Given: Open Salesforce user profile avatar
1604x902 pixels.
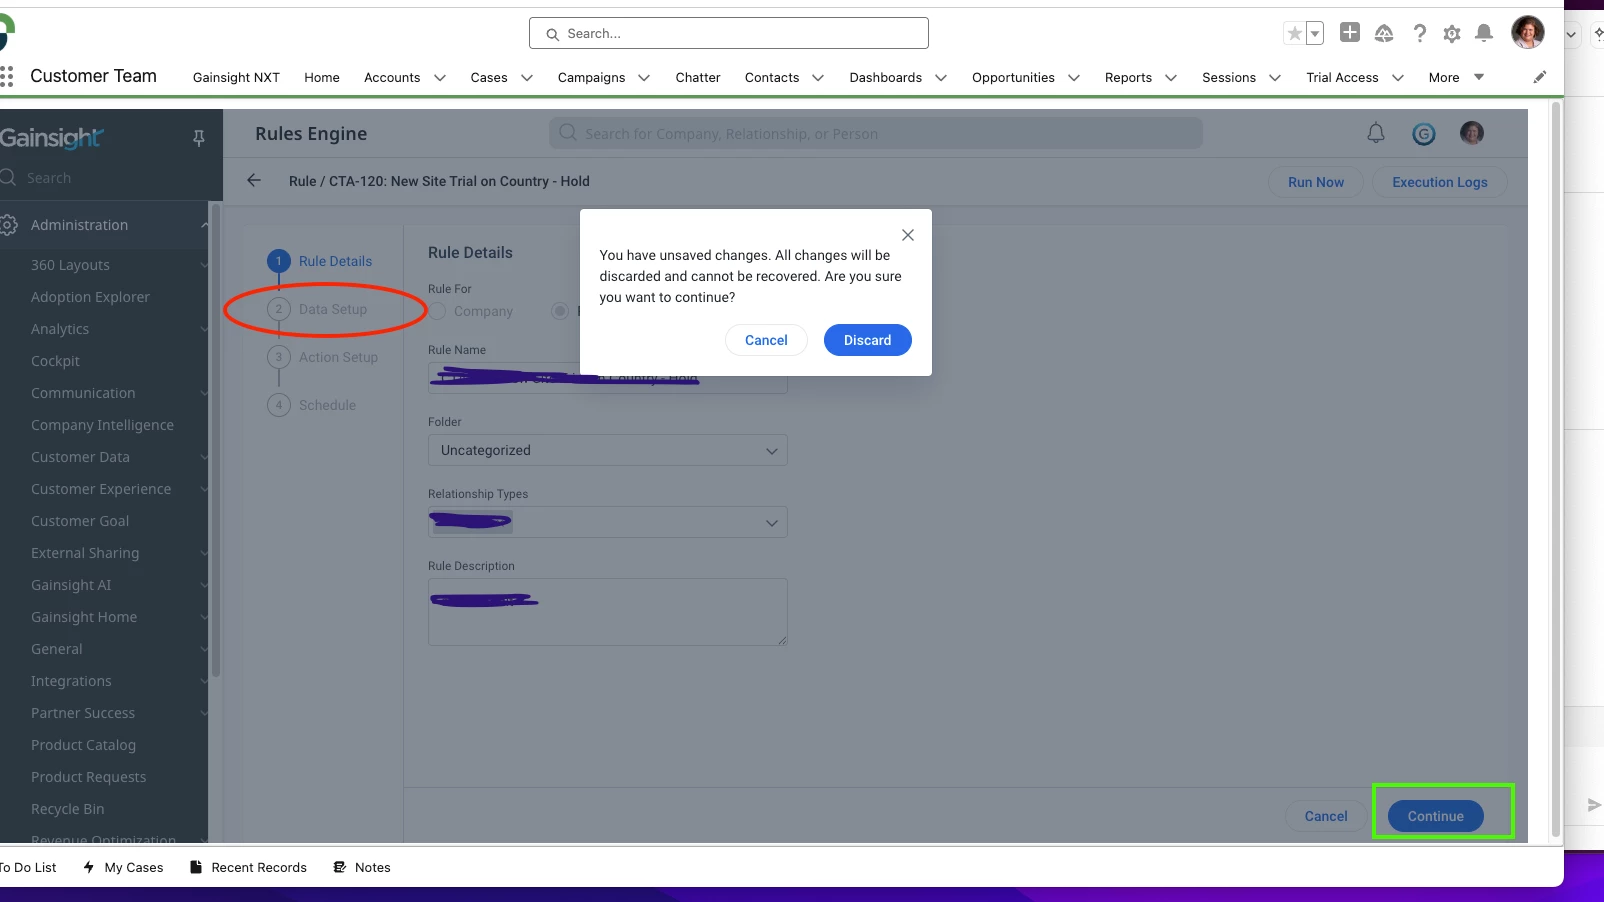Looking at the screenshot, I should [1527, 32].
